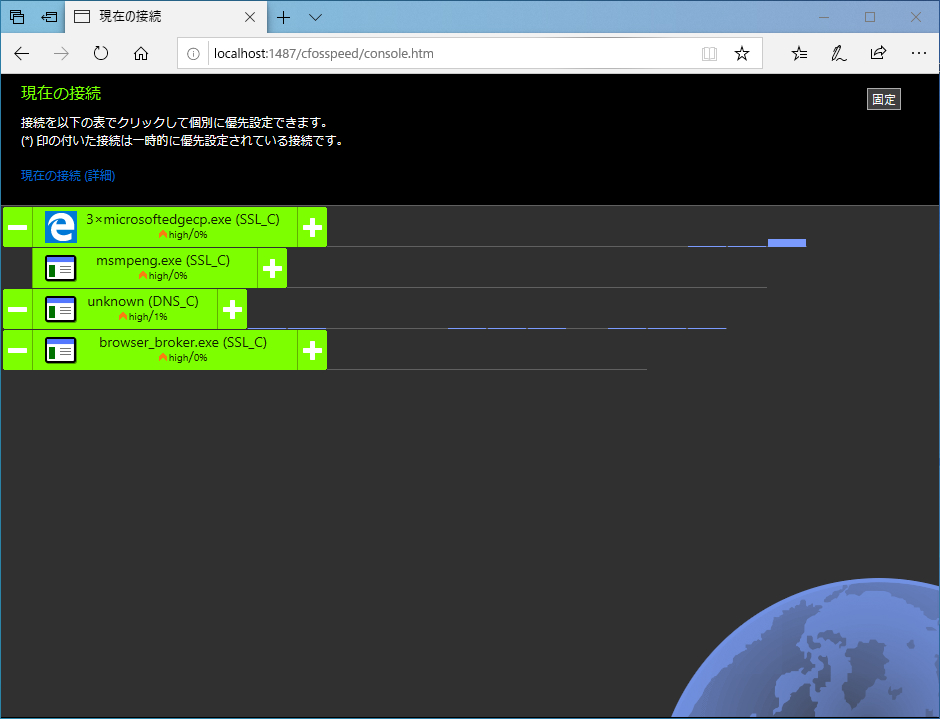Refresh the current page
This screenshot has width=940, height=719.
pyautogui.click(x=101, y=53)
